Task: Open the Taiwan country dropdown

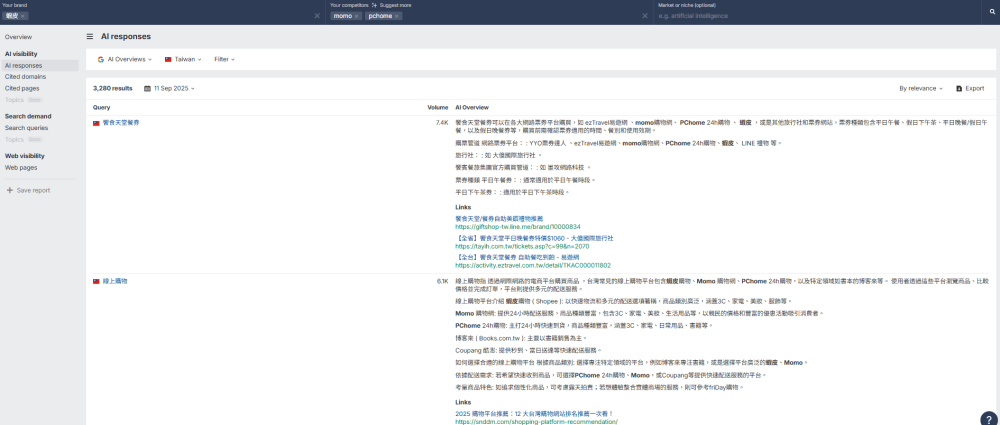Action: 183,59
